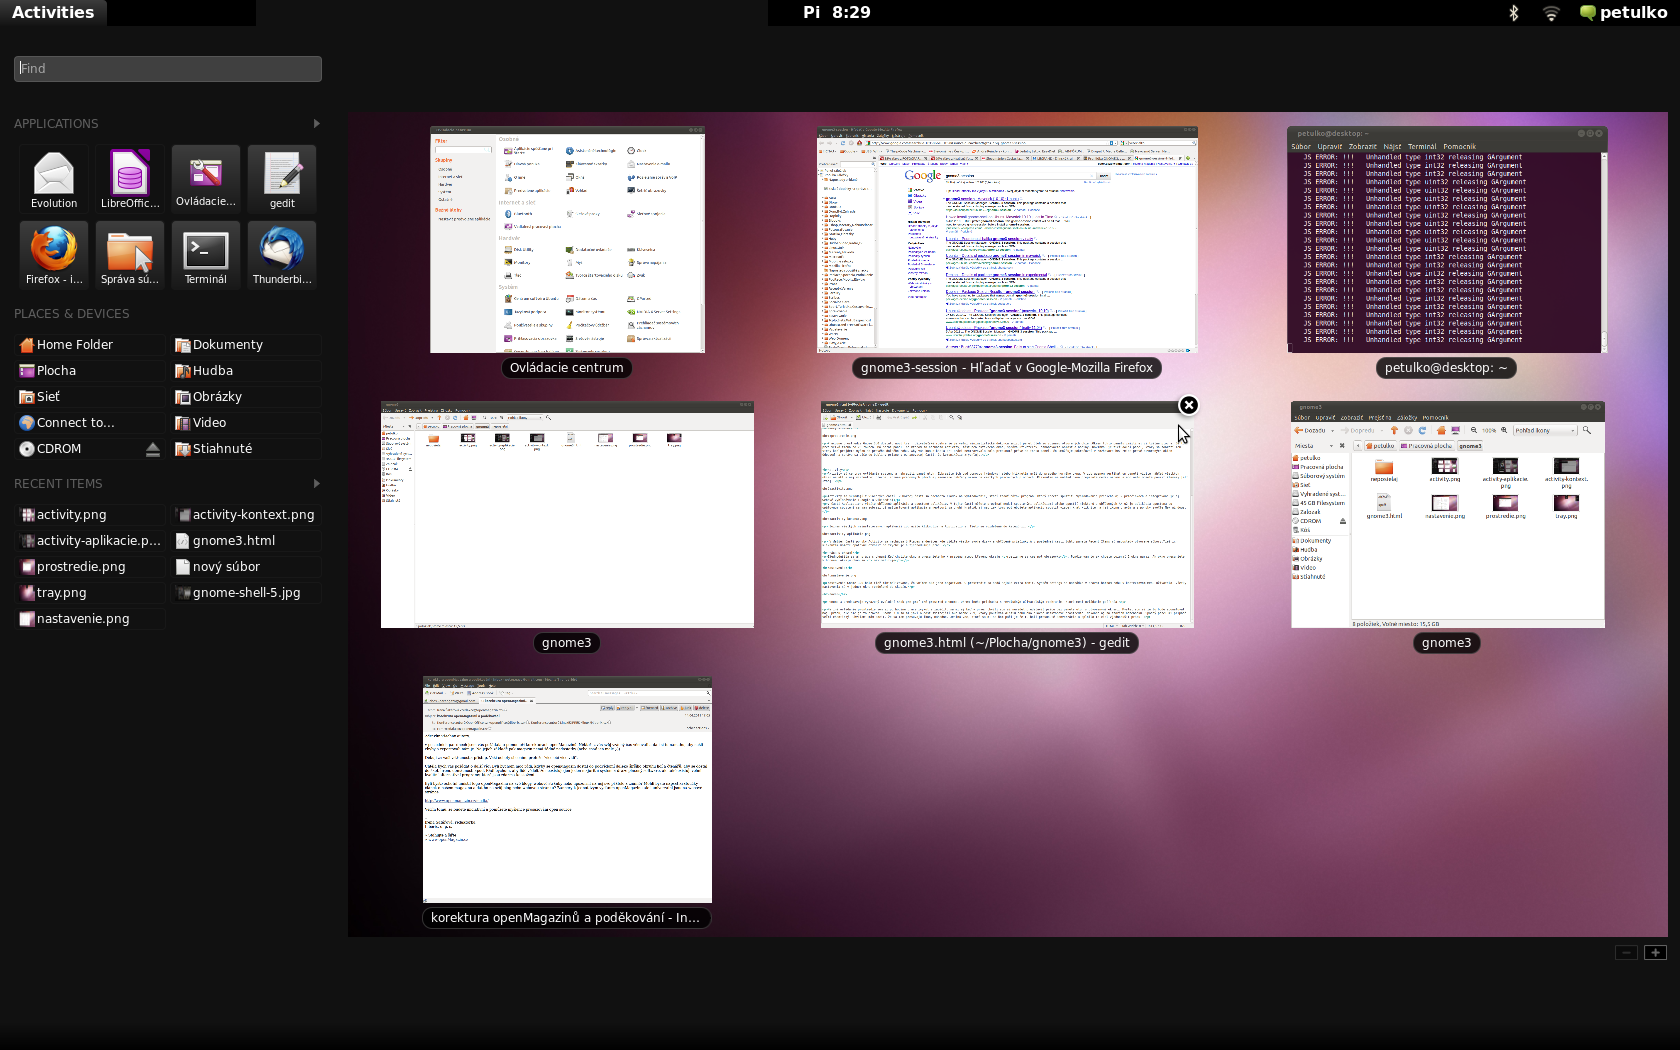
Task: Open Thunderbird mail client icon
Action: 282,253
